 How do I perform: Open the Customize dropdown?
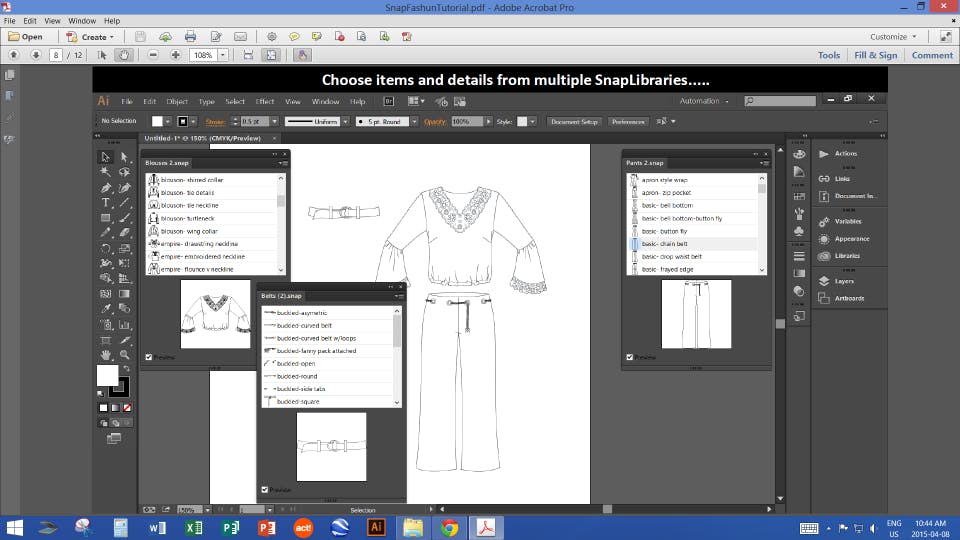point(893,37)
